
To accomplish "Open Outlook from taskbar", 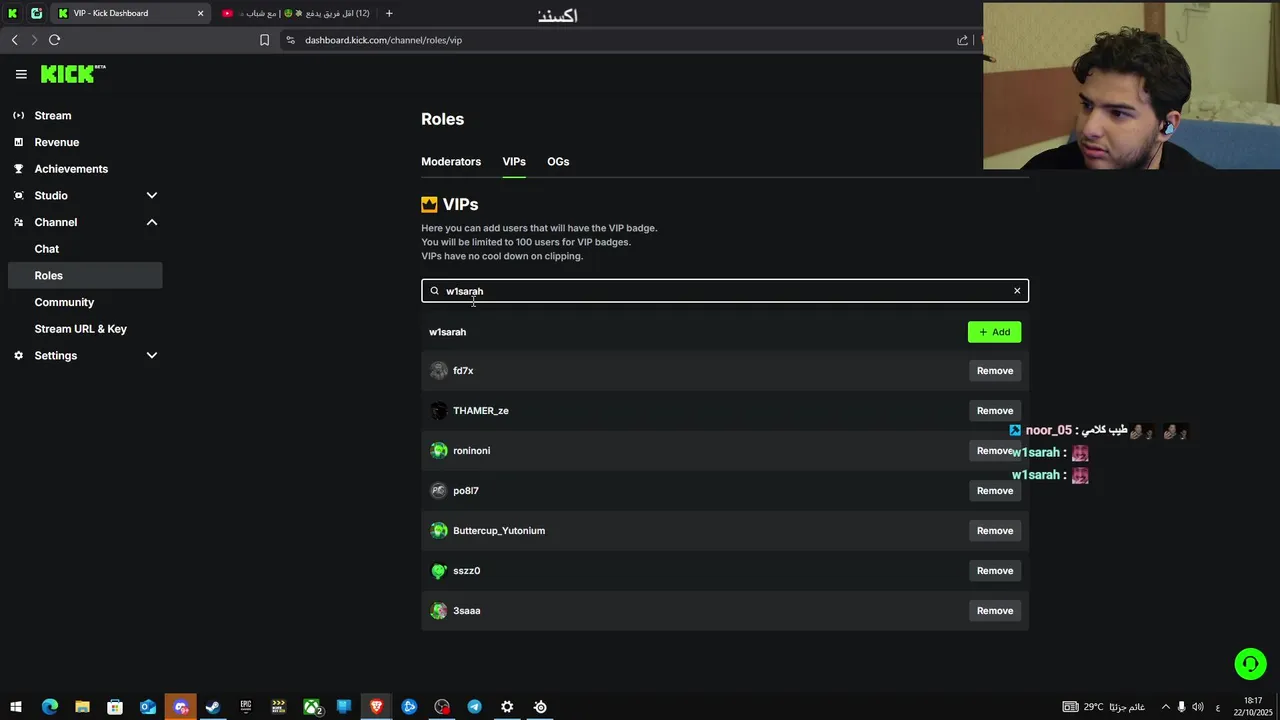I will tap(148, 707).
